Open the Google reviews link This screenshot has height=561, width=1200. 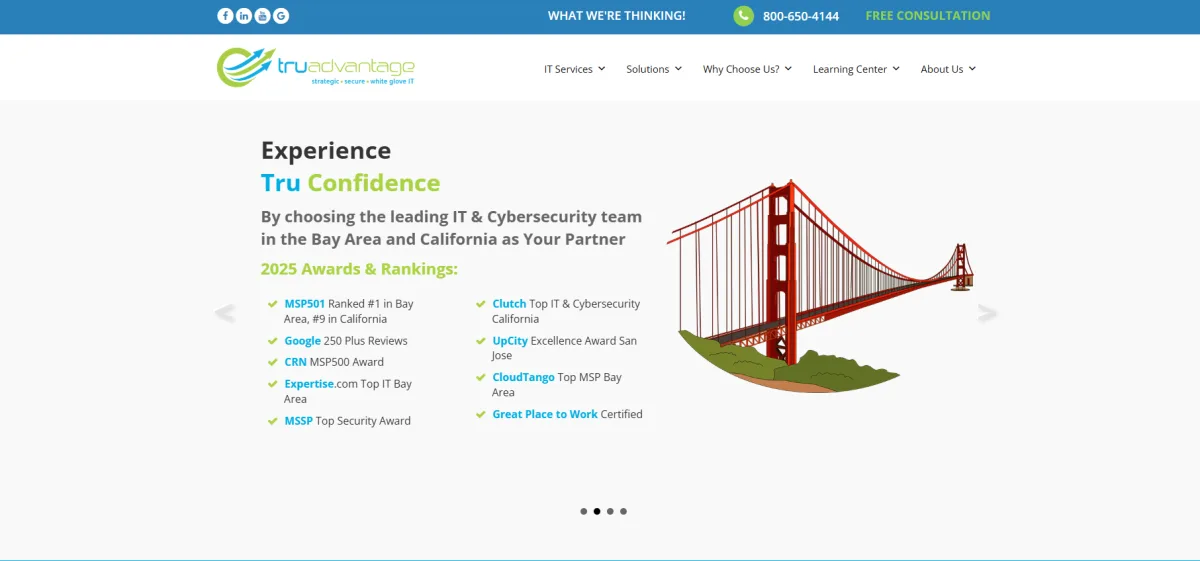[303, 341]
